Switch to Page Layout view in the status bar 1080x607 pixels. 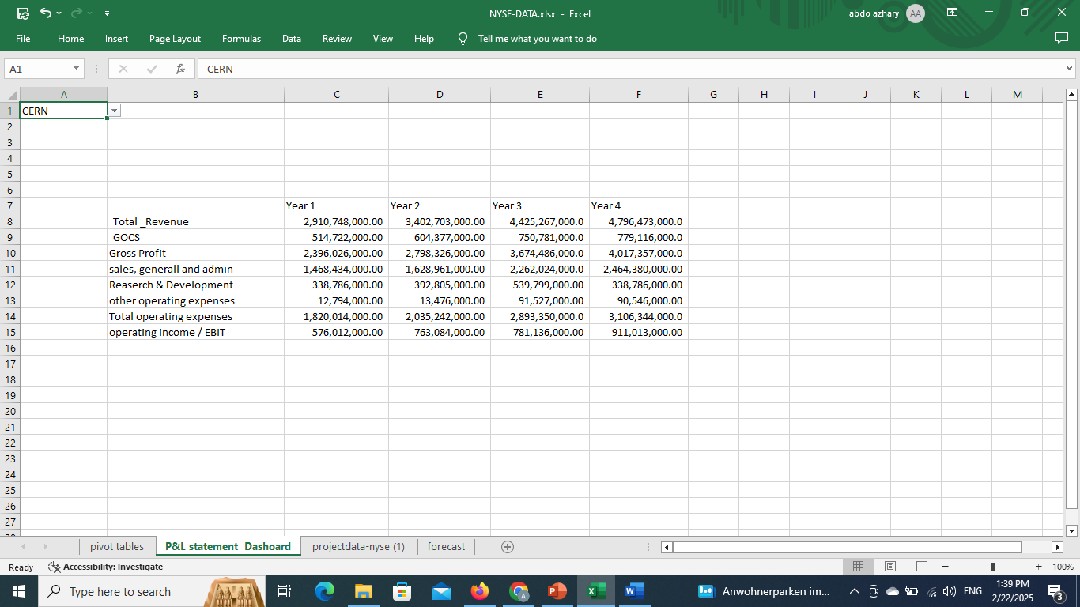890,567
